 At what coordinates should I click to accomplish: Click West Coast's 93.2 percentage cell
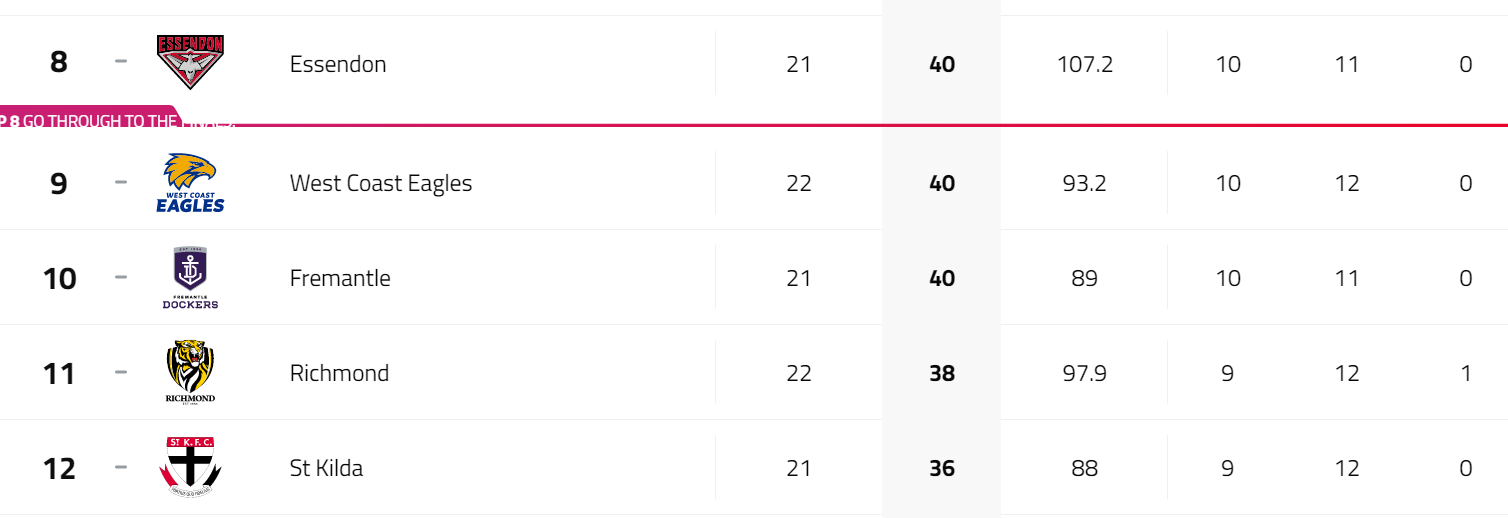click(1085, 183)
